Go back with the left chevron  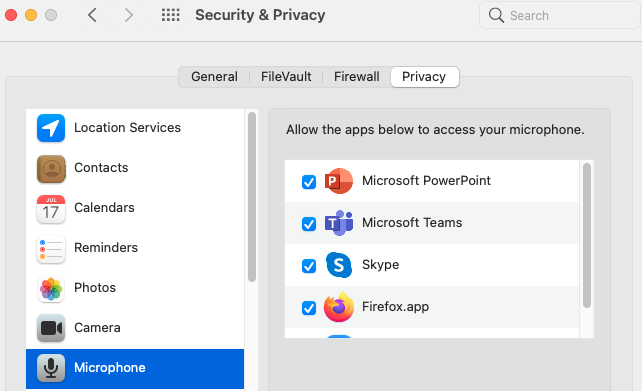pyautogui.click(x=93, y=15)
